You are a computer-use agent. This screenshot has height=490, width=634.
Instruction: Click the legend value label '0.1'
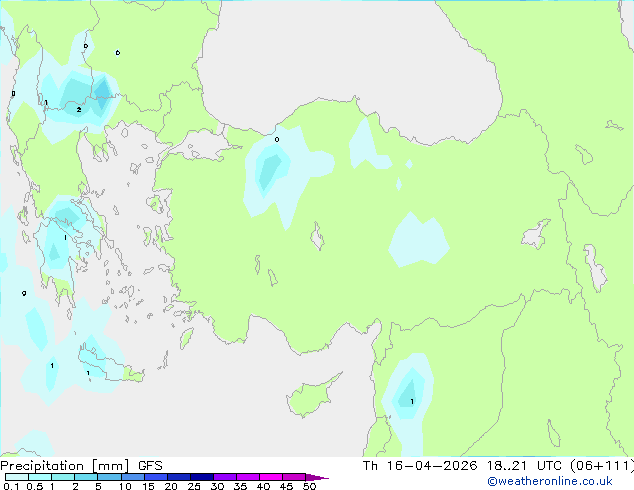[x=11, y=486]
